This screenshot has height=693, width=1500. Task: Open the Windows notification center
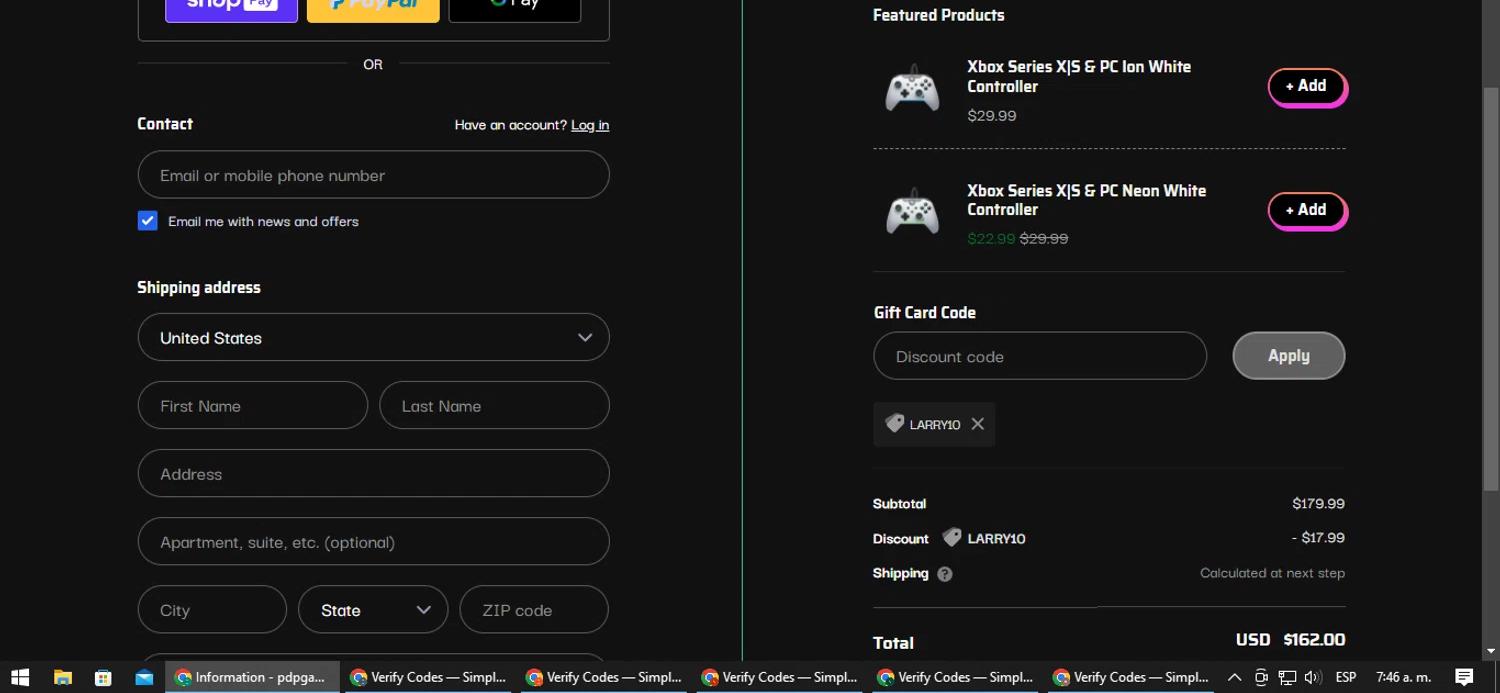tap(1464, 677)
